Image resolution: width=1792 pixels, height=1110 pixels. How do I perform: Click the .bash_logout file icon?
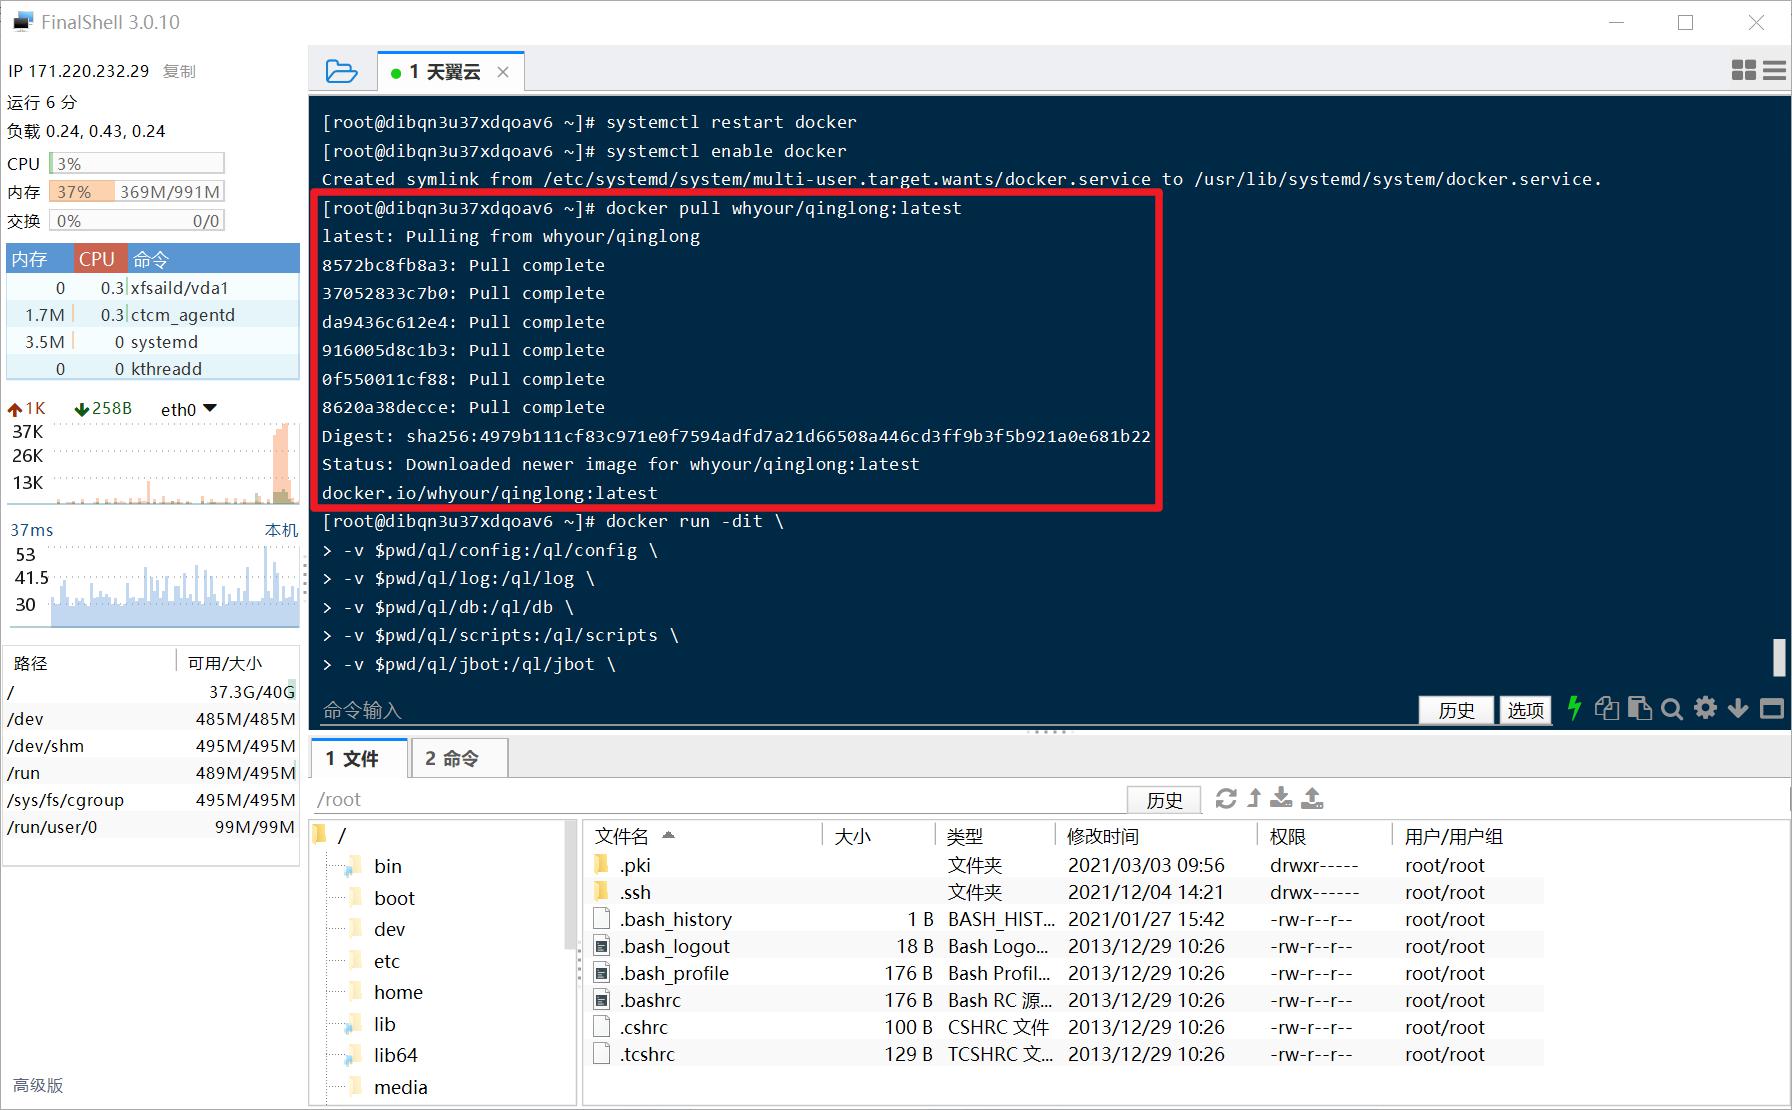click(x=601, y=945)
